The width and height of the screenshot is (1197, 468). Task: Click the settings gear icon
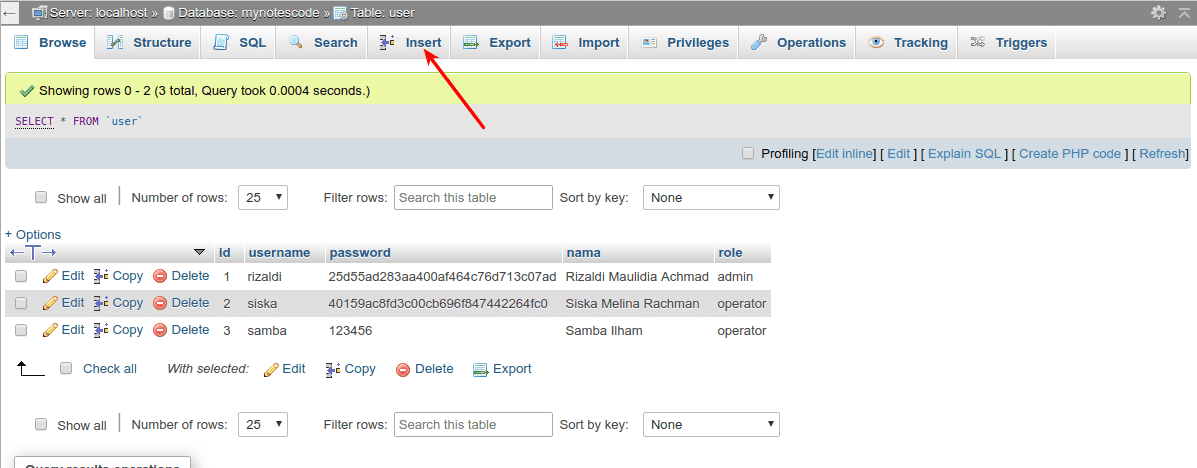click(1159, 12)
